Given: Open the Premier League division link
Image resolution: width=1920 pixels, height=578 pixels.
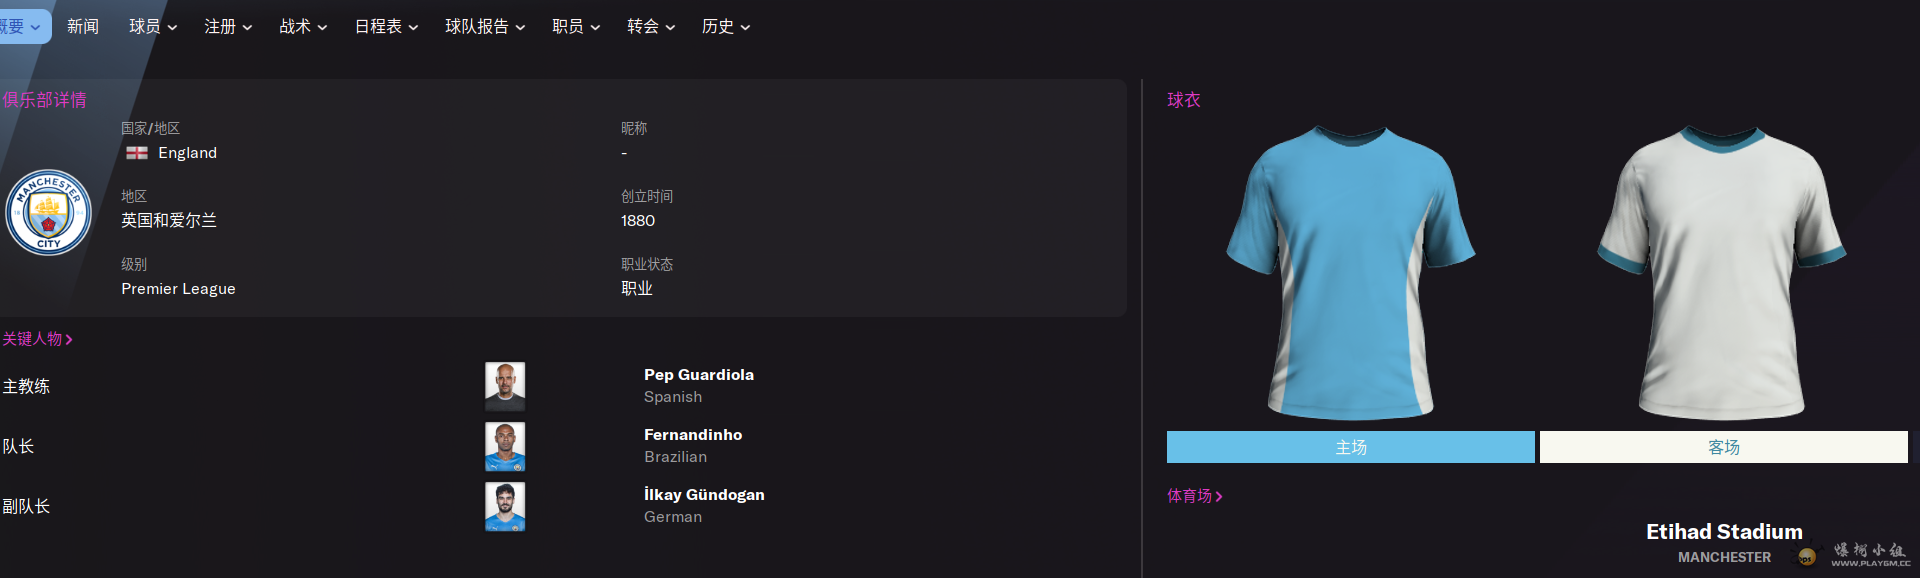Looking at the screenshot, I should 178,289.
